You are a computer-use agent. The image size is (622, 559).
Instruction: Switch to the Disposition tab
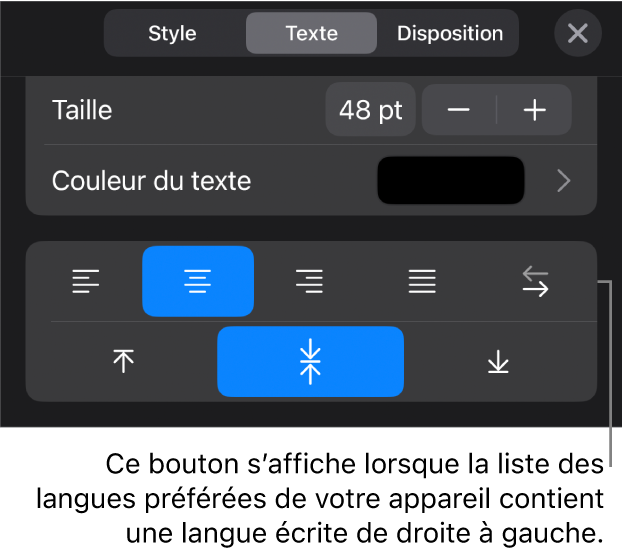point(450,33)
